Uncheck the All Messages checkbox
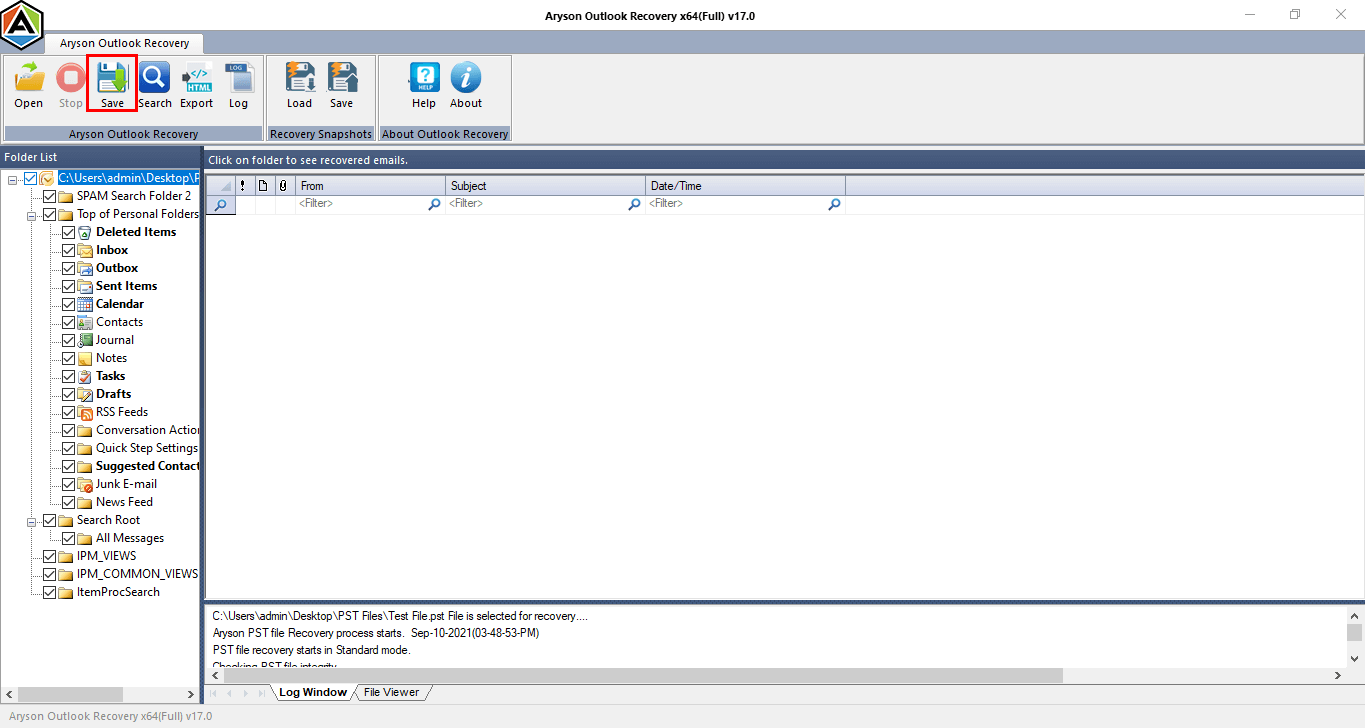This screenshot has height=728, width=1365. click(68, 538)
